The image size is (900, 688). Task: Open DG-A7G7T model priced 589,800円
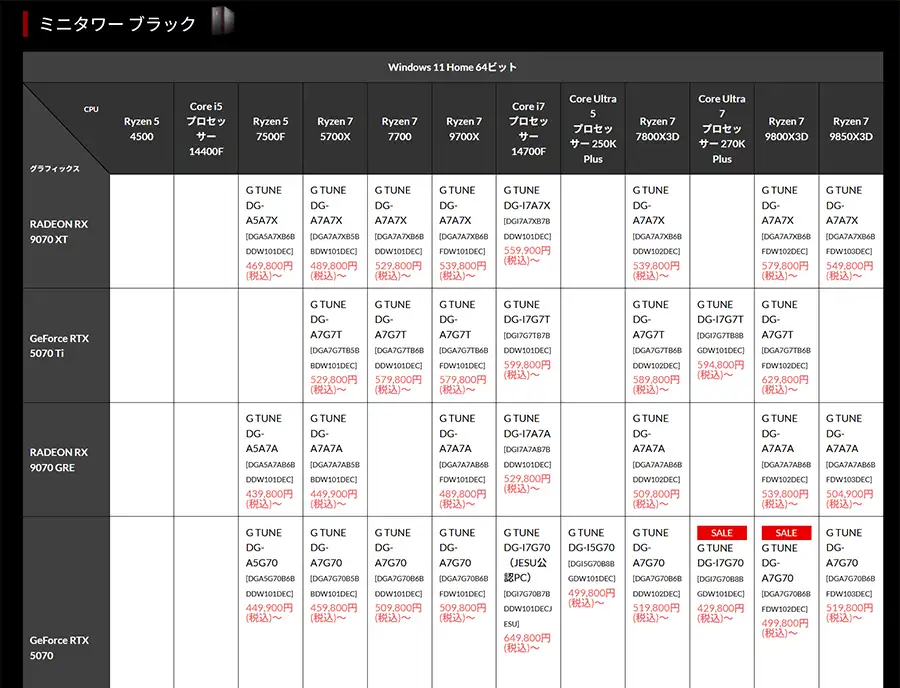point(657,346)
